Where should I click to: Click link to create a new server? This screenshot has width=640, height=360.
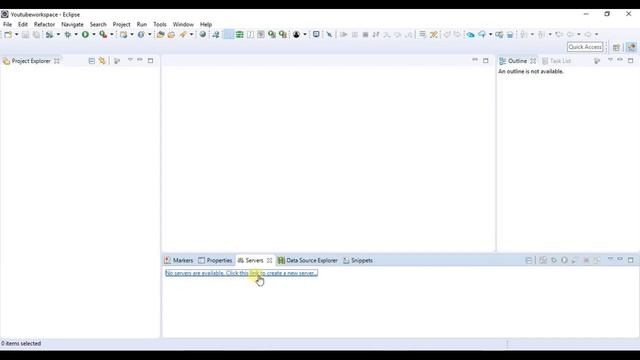[241, 273]
